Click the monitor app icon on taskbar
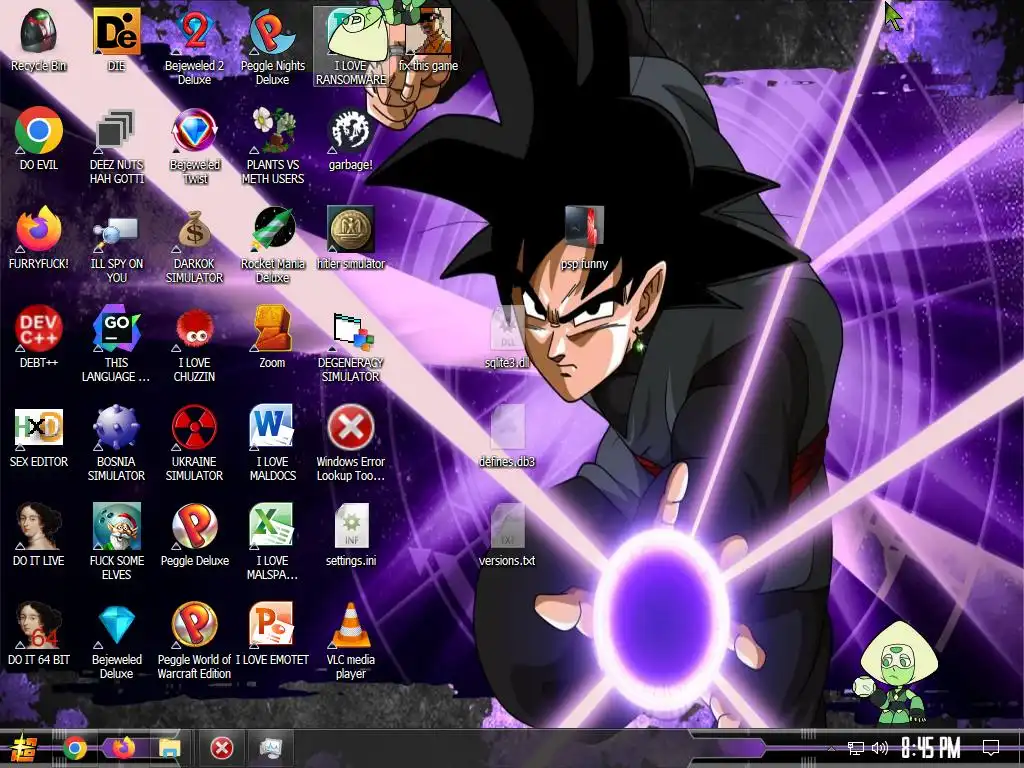 pos(270,748)
